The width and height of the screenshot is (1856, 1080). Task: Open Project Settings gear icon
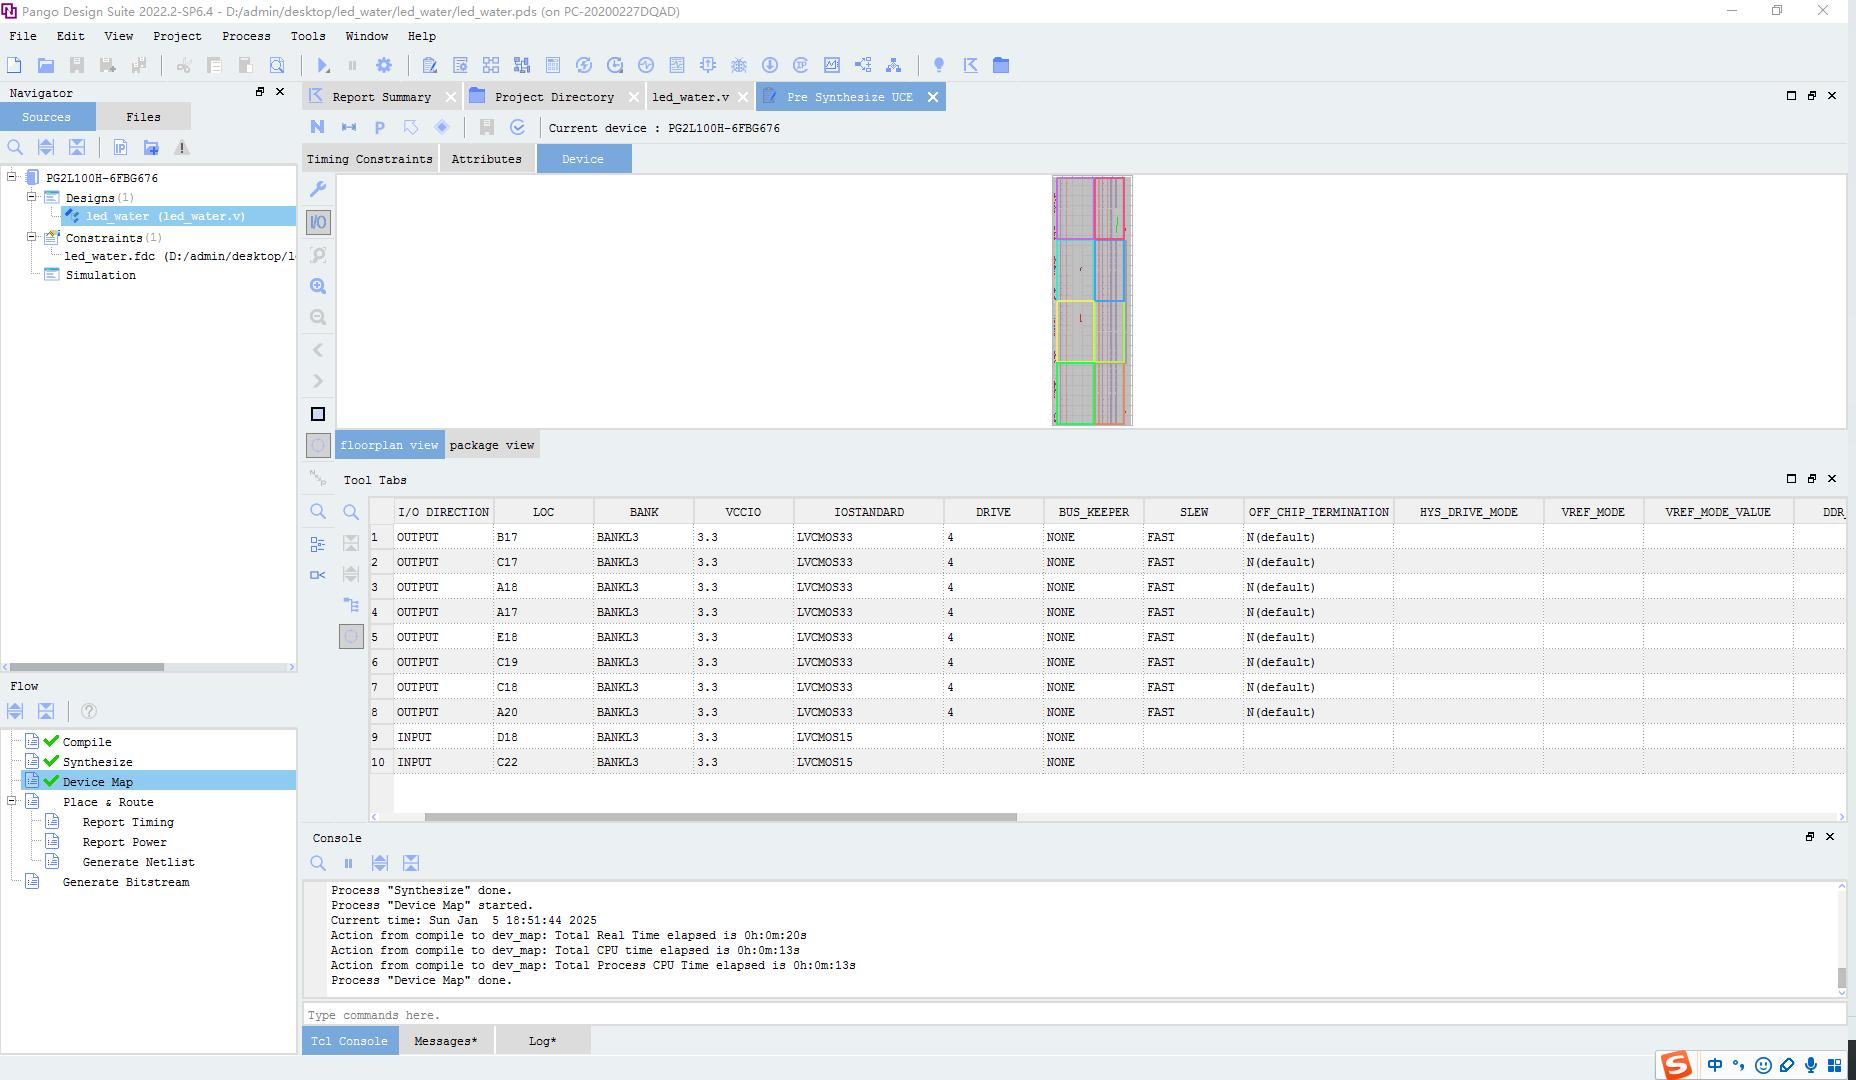coord(384,65)
